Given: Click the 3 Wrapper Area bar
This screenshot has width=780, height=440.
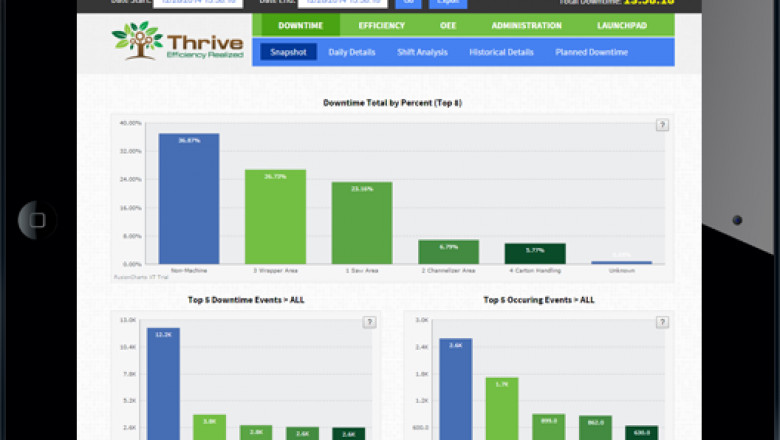Looking at the screenshot, I should tap(275, 216).
